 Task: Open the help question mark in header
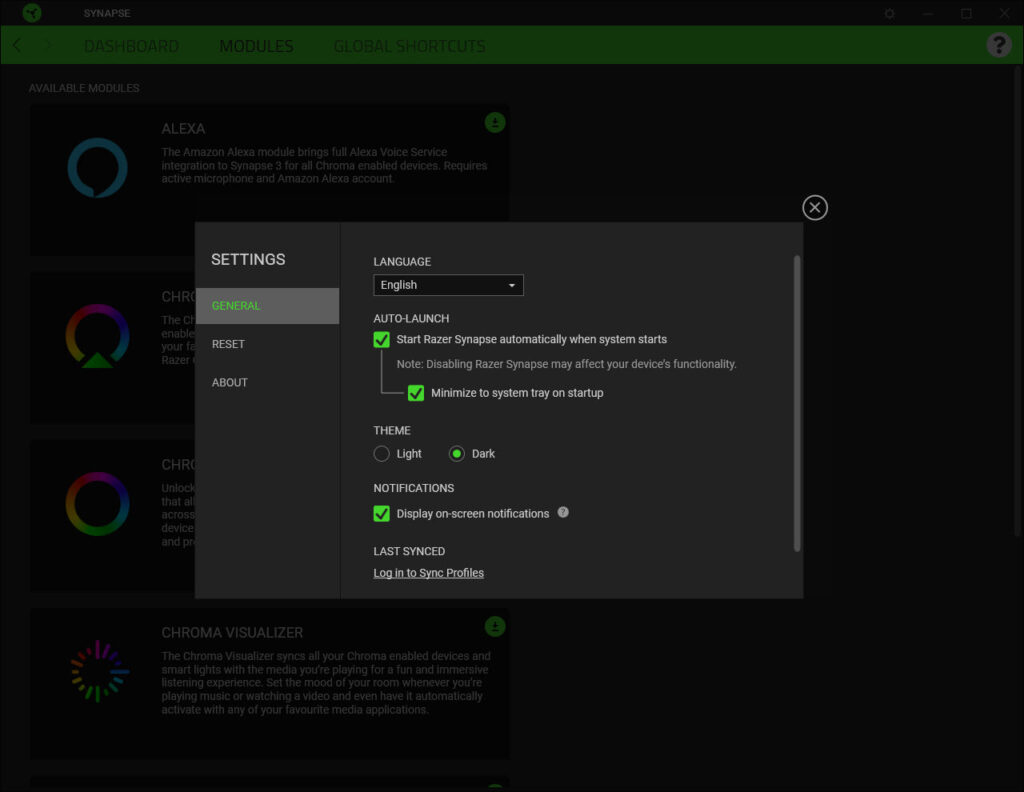[999, 45]
